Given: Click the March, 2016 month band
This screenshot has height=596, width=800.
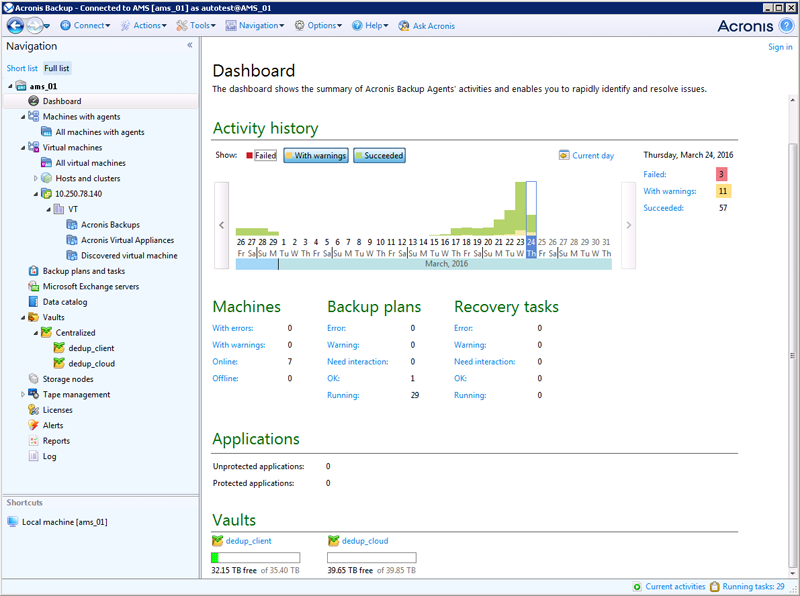Looking at the screenshot, I should click(x=445, y=264).
